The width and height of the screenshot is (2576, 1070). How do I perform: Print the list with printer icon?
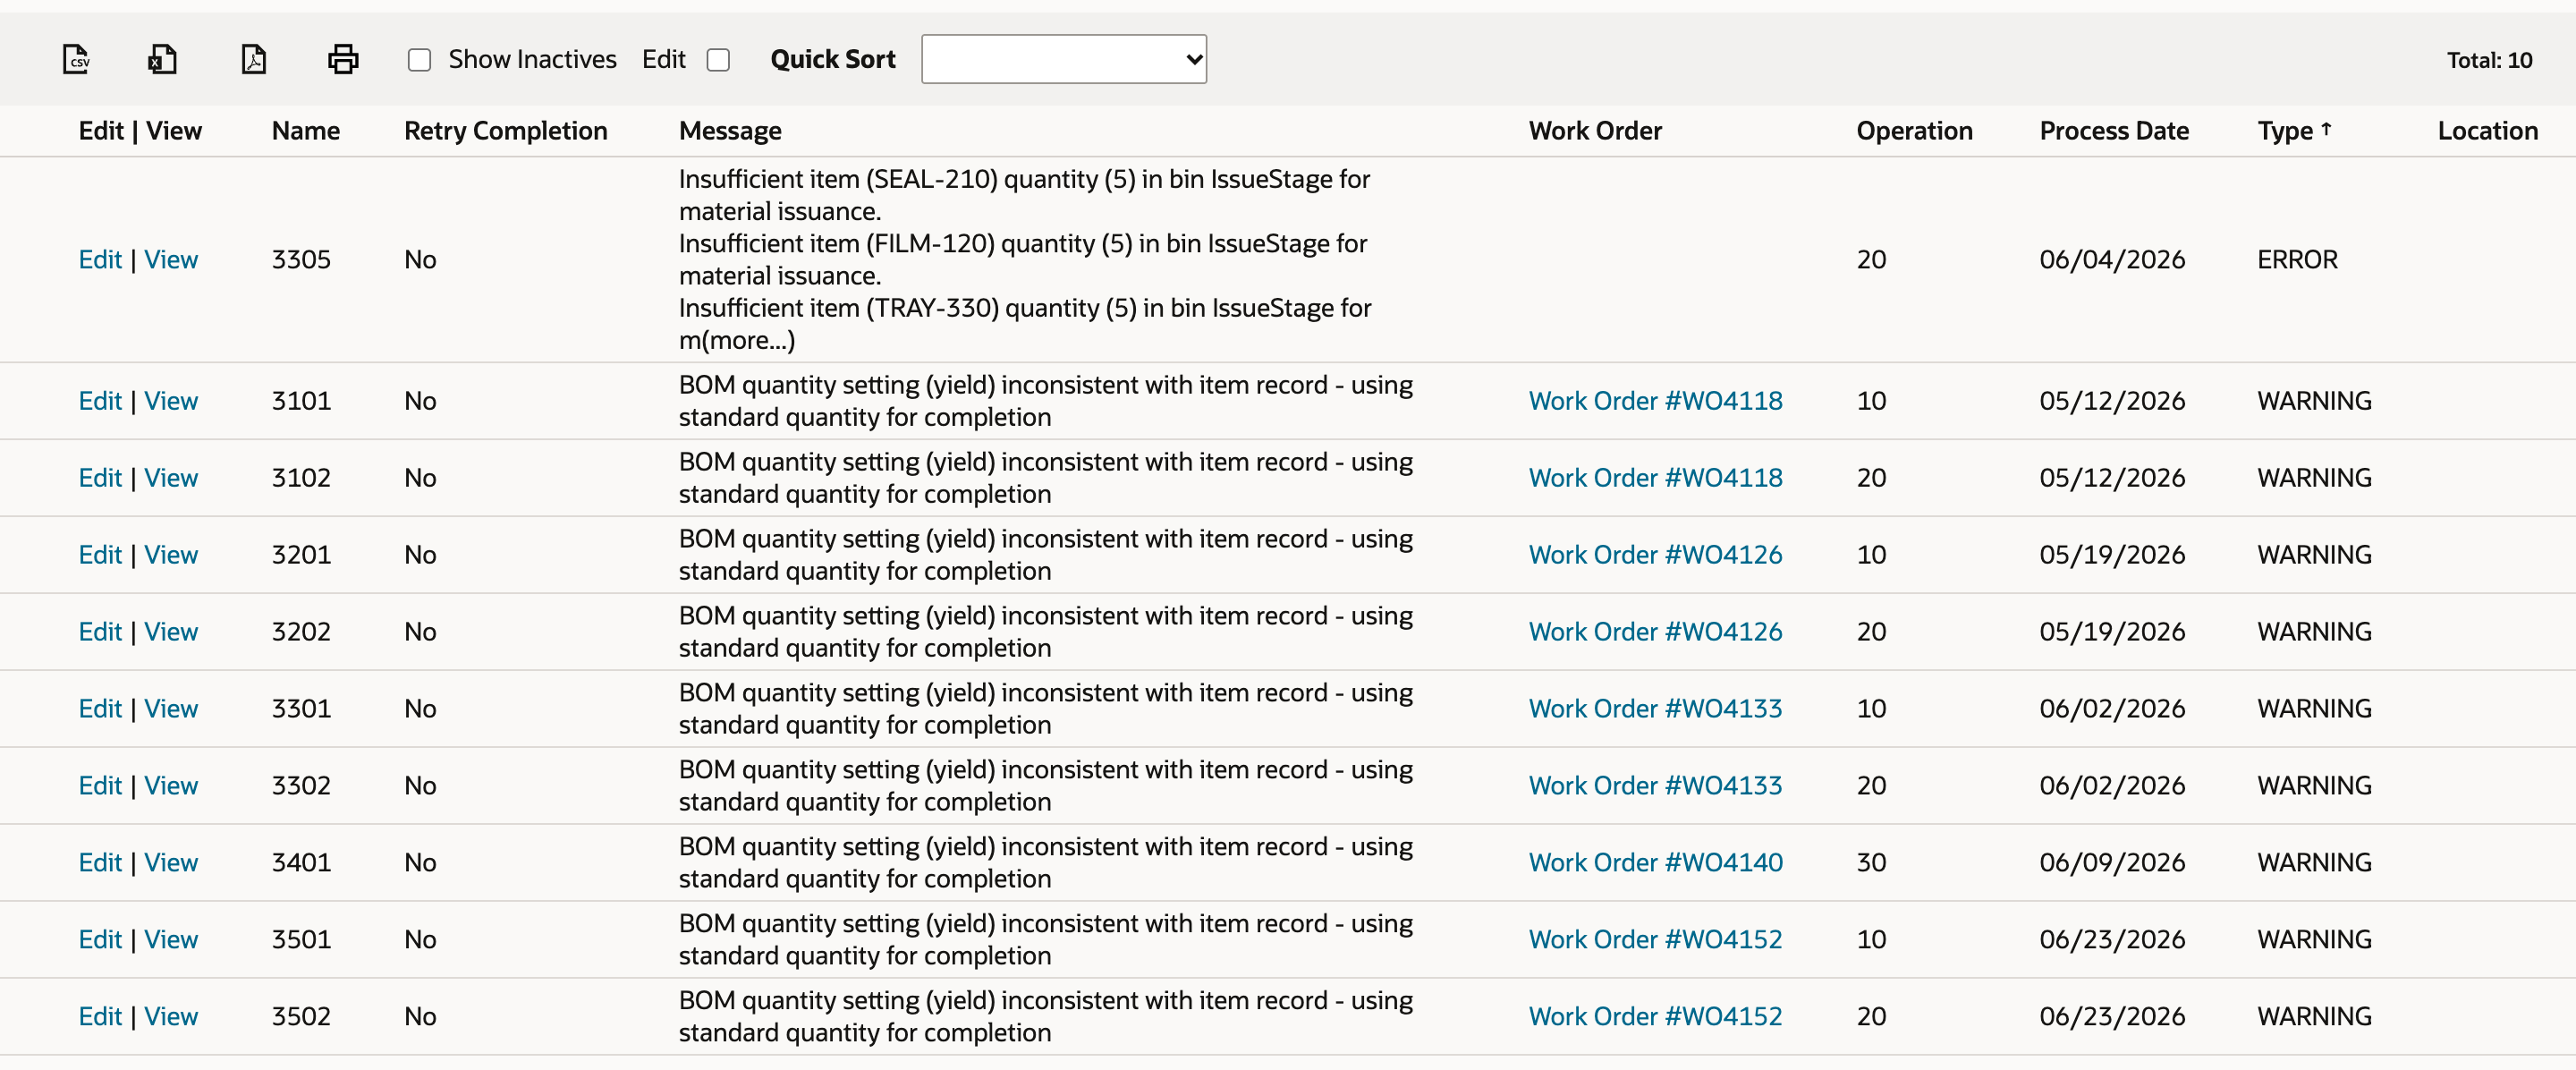coord(343,59)
